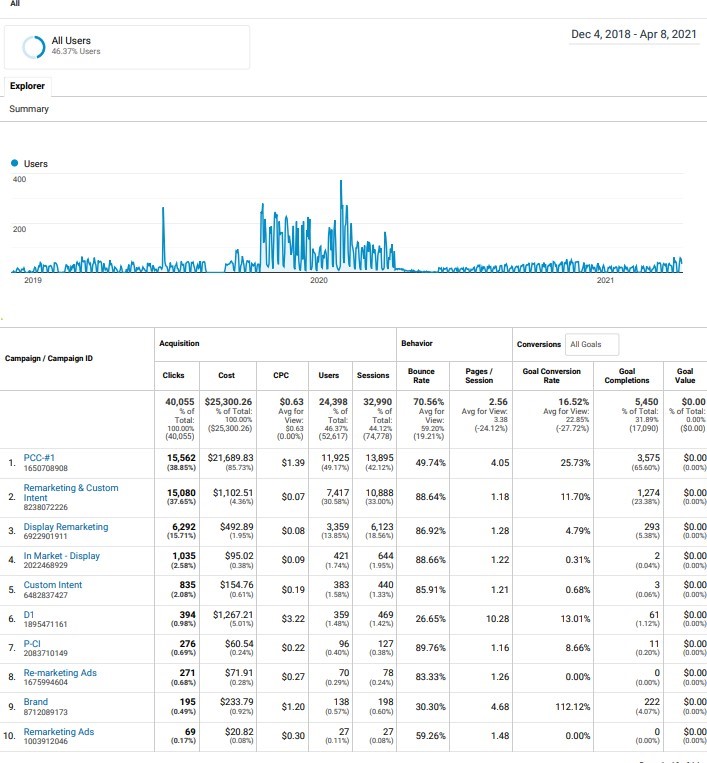Screen dimensions: 707x763
Task: Click Display Remarketing bounce rate 86.92%
Action: click(x=430, y=530)
